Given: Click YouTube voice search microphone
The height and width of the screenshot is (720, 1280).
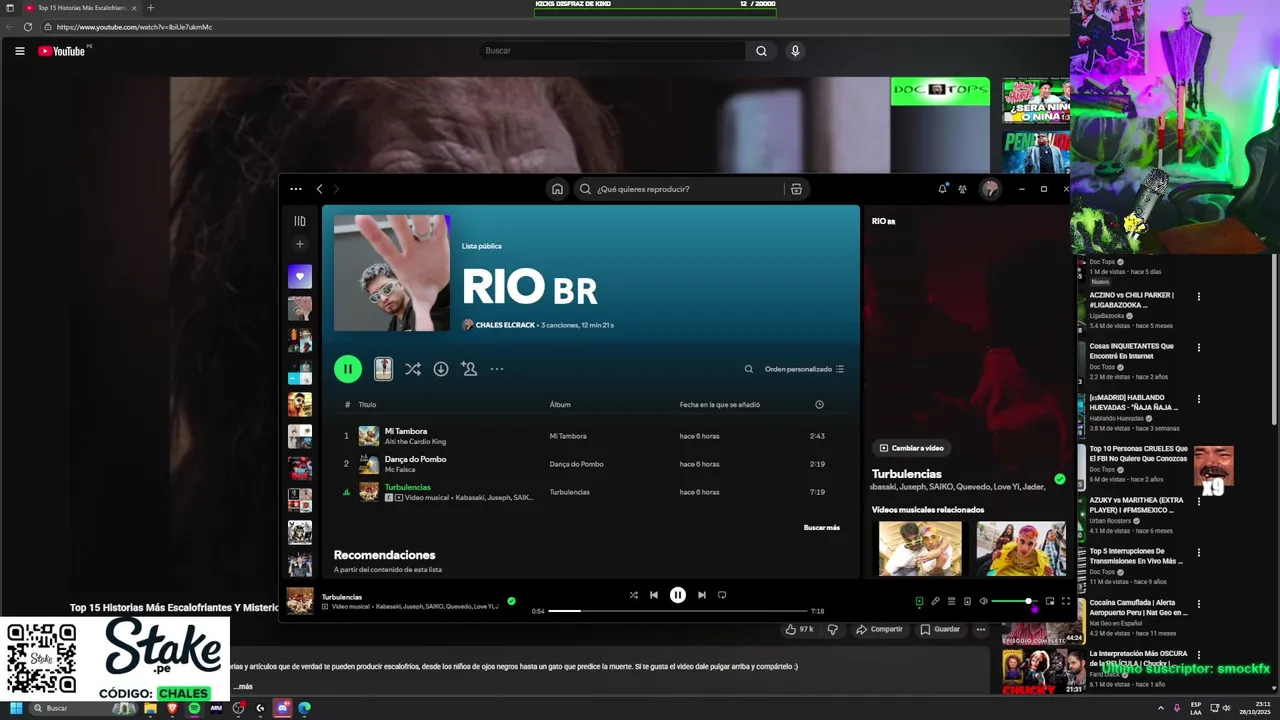Looking at the screenshot, I should click(795, 51).
